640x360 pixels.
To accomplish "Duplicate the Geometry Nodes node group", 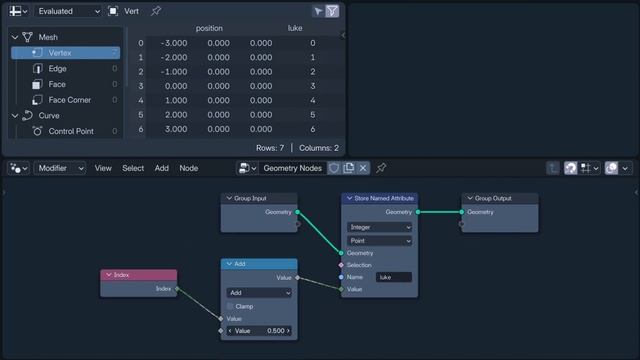I will coord(349,168).
